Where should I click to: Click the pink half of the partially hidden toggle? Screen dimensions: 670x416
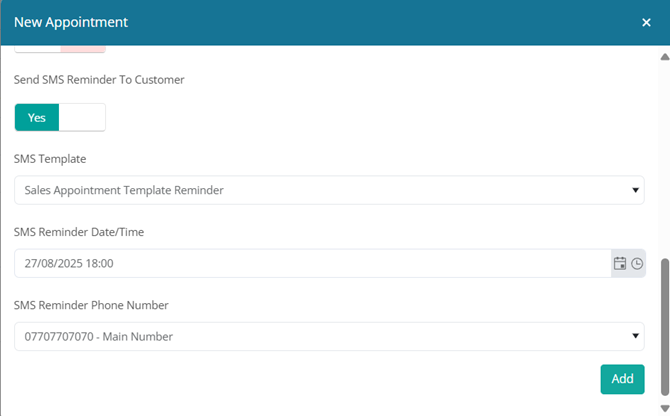tap(83, 49)
